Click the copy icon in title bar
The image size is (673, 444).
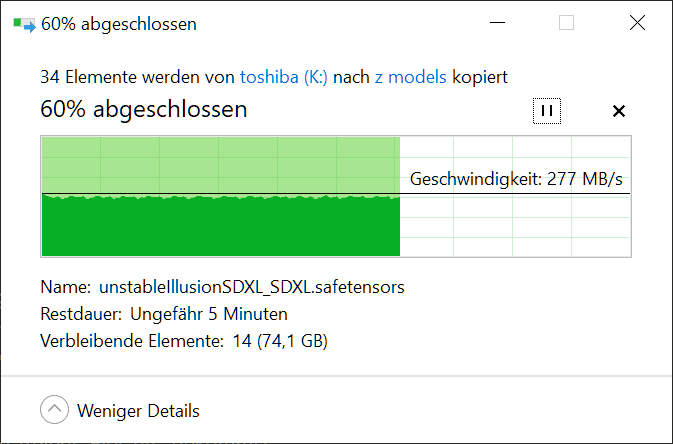[23, 23]
